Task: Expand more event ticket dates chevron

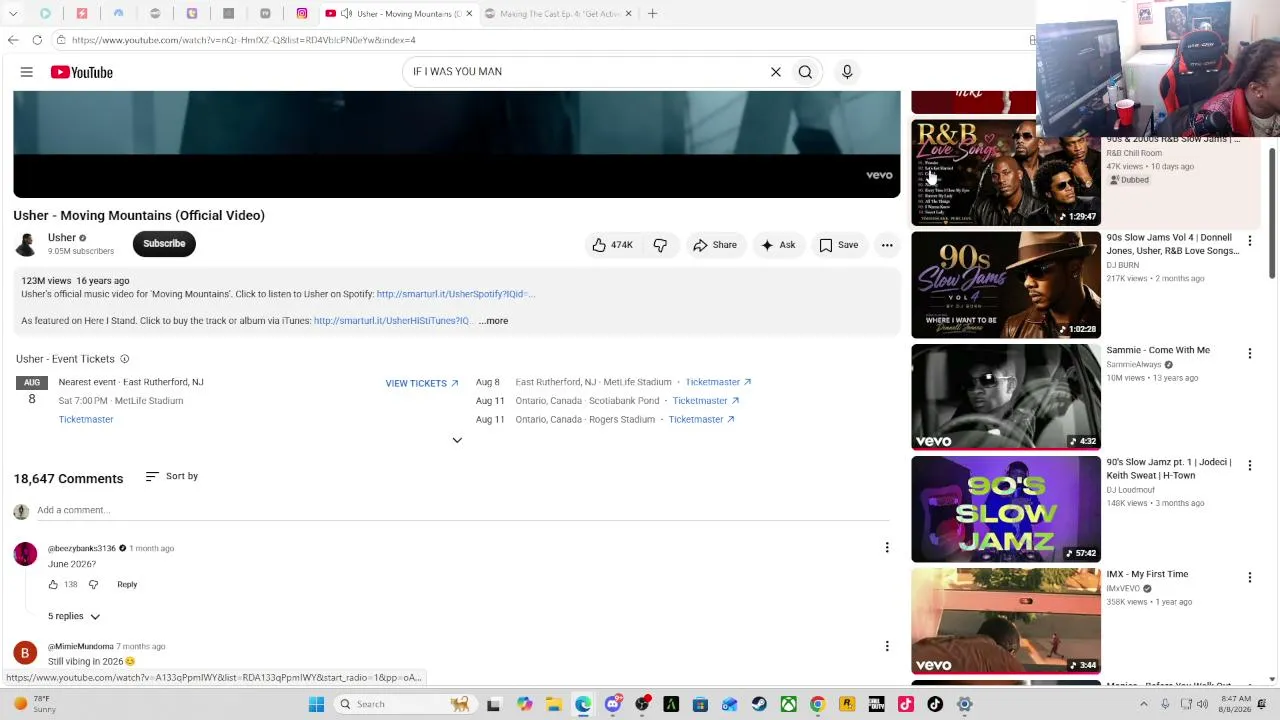Action: click(457, 440)
